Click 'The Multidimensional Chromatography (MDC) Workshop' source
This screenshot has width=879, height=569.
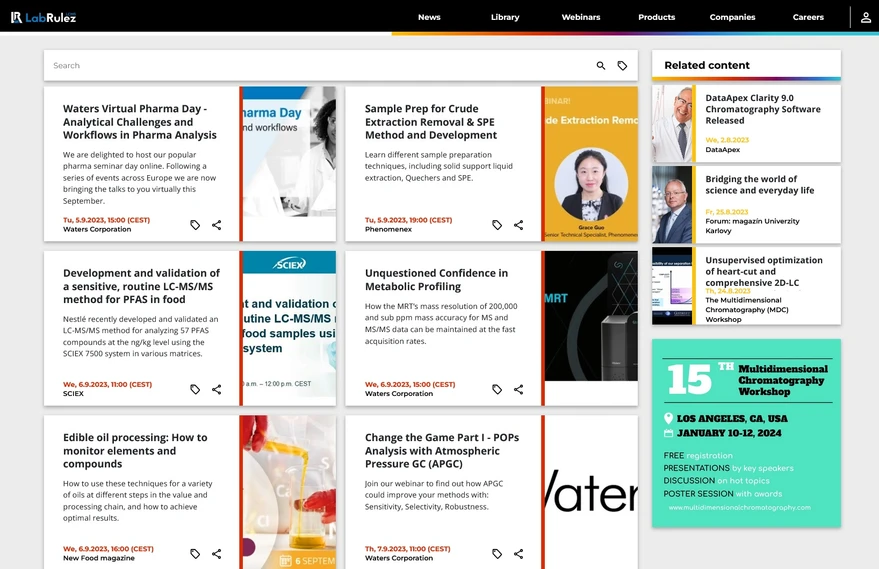click(747, 309)
